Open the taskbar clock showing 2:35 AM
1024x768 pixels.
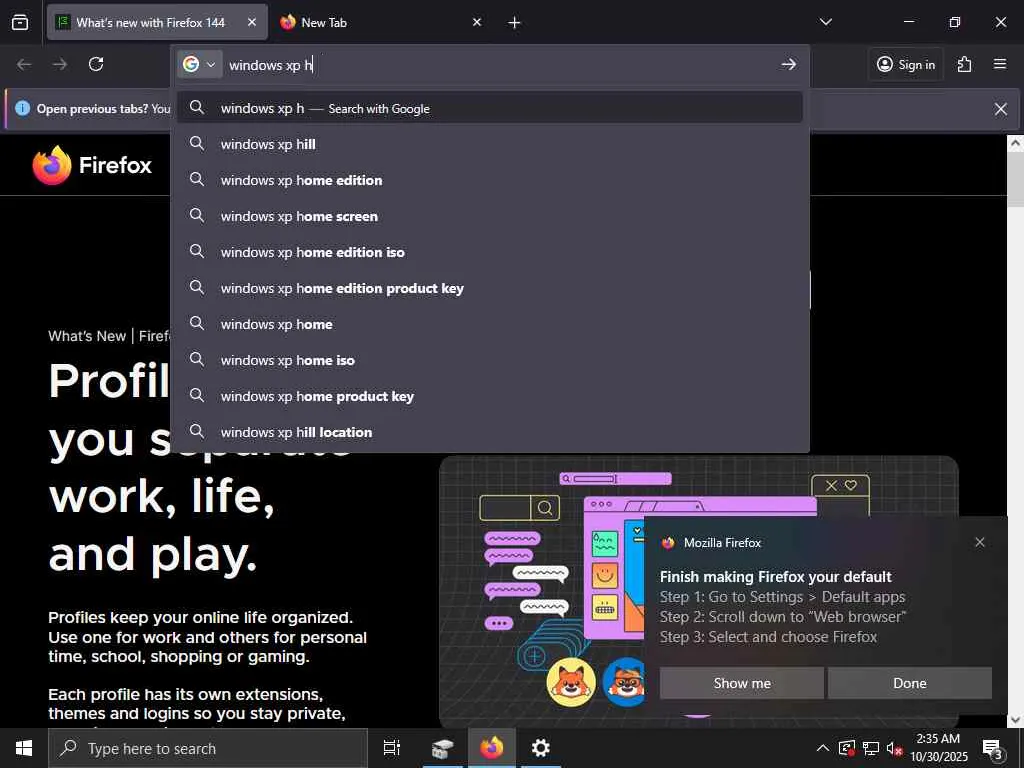pyautogui.click(x=938, y=748)
